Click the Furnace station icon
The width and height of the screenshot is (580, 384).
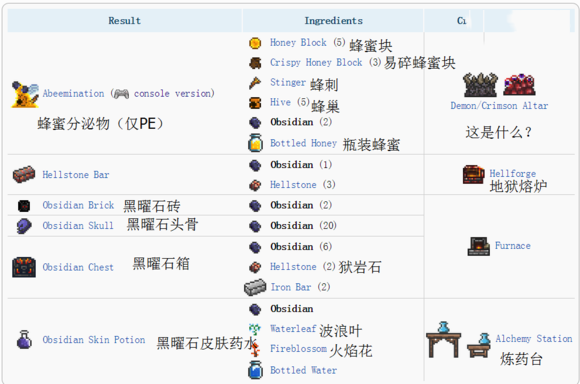tap(479, 246)
